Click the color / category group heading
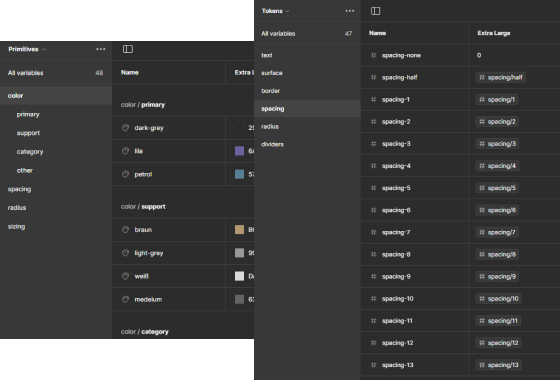The height and width of the screenshot is (380, 560). coord(145,332)
